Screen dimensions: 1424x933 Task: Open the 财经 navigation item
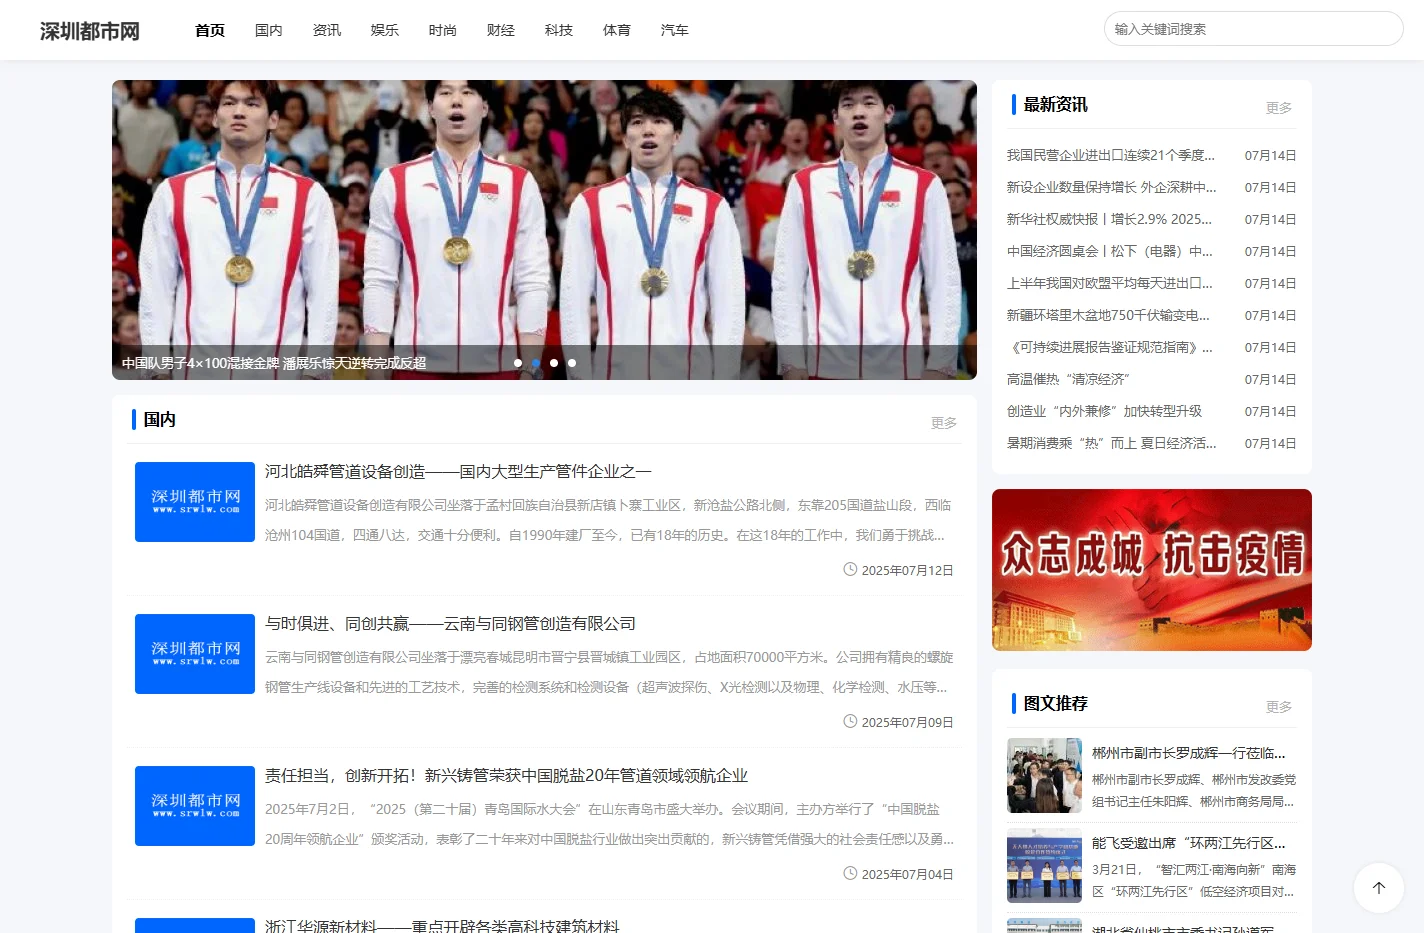coord(501,30)
